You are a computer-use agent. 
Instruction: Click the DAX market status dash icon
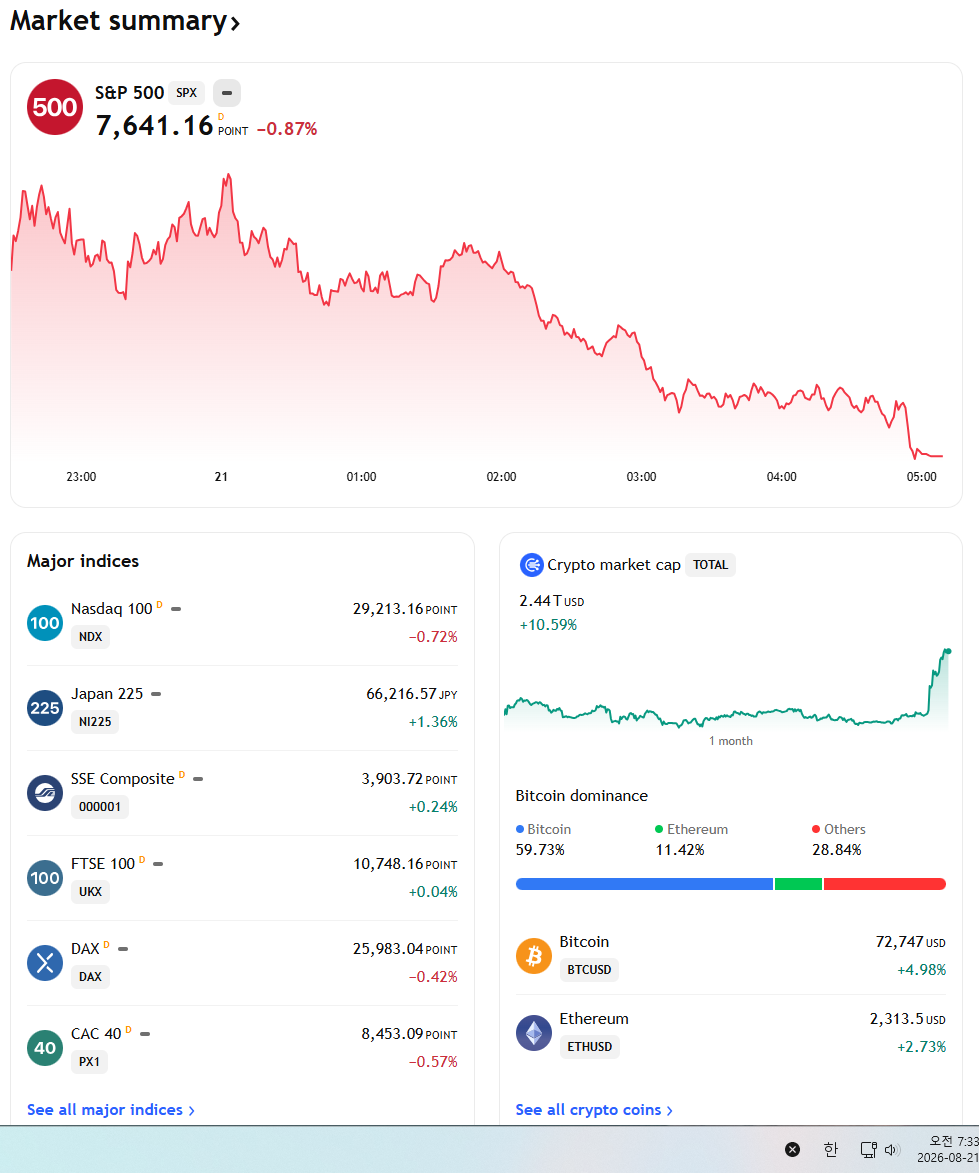[123, 949]
